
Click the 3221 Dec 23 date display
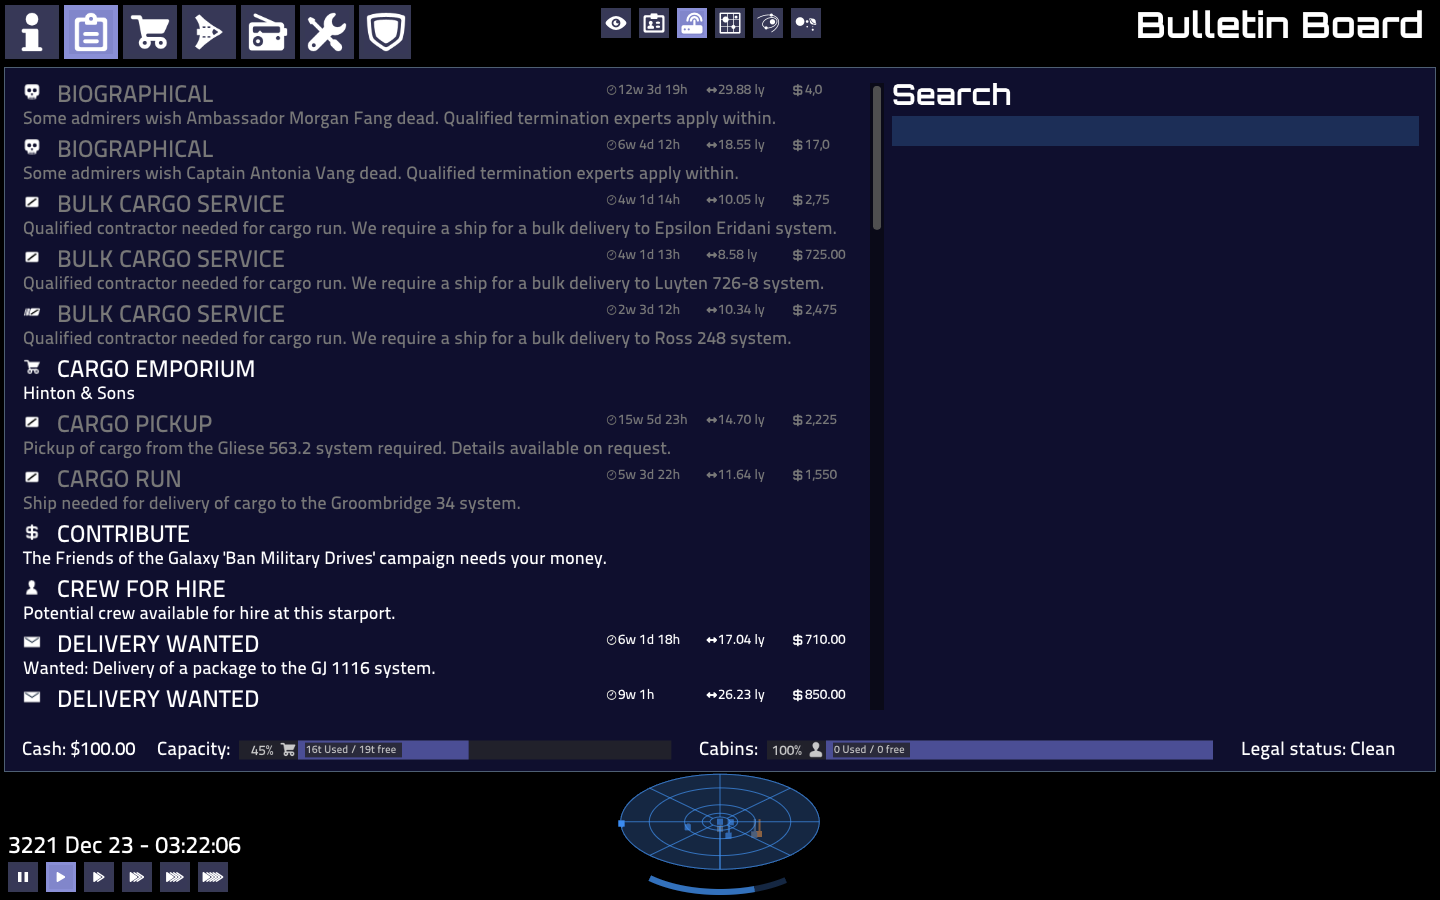[125, 845]
